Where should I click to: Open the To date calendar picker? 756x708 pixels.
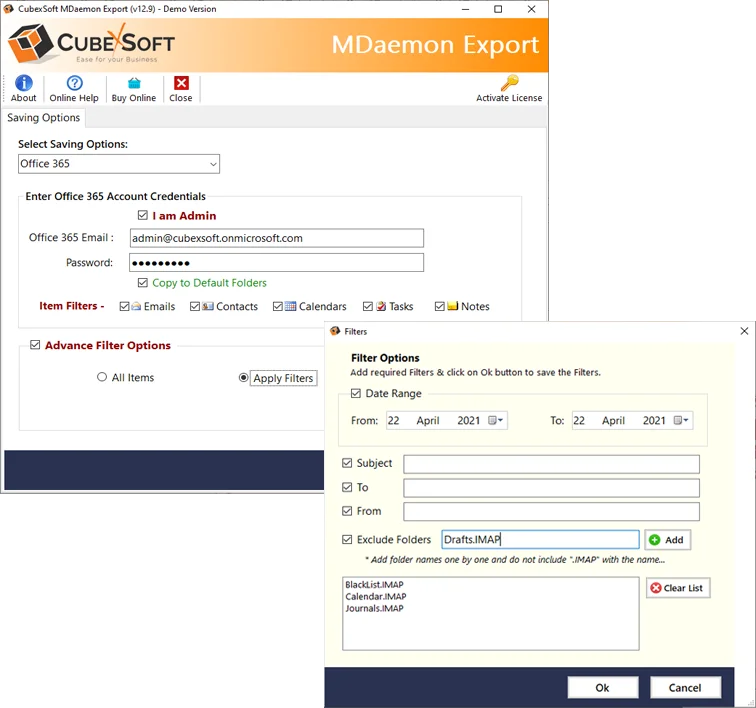(681, 421)
